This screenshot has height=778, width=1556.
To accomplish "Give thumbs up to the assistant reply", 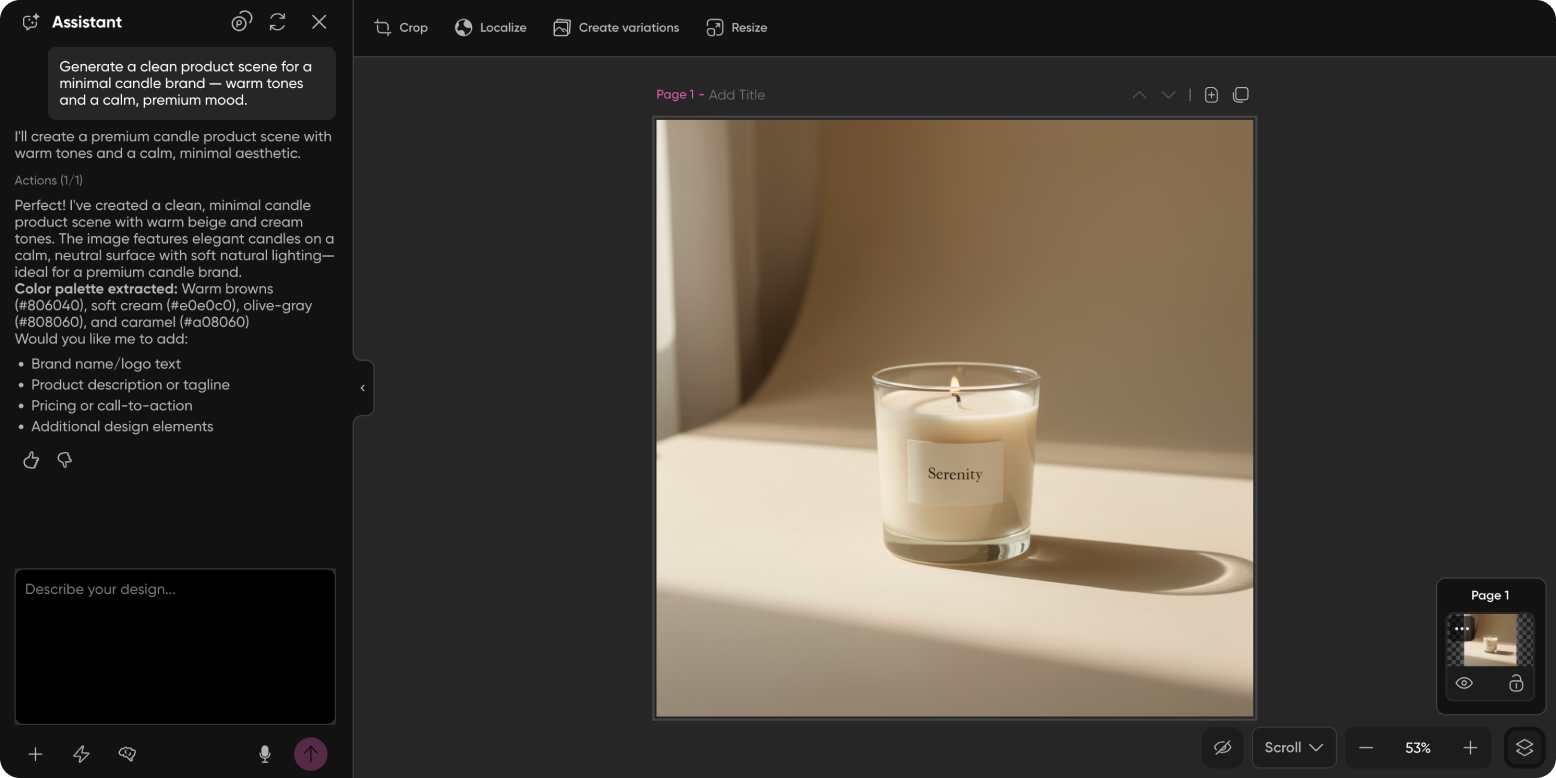I will pos(31,460).
